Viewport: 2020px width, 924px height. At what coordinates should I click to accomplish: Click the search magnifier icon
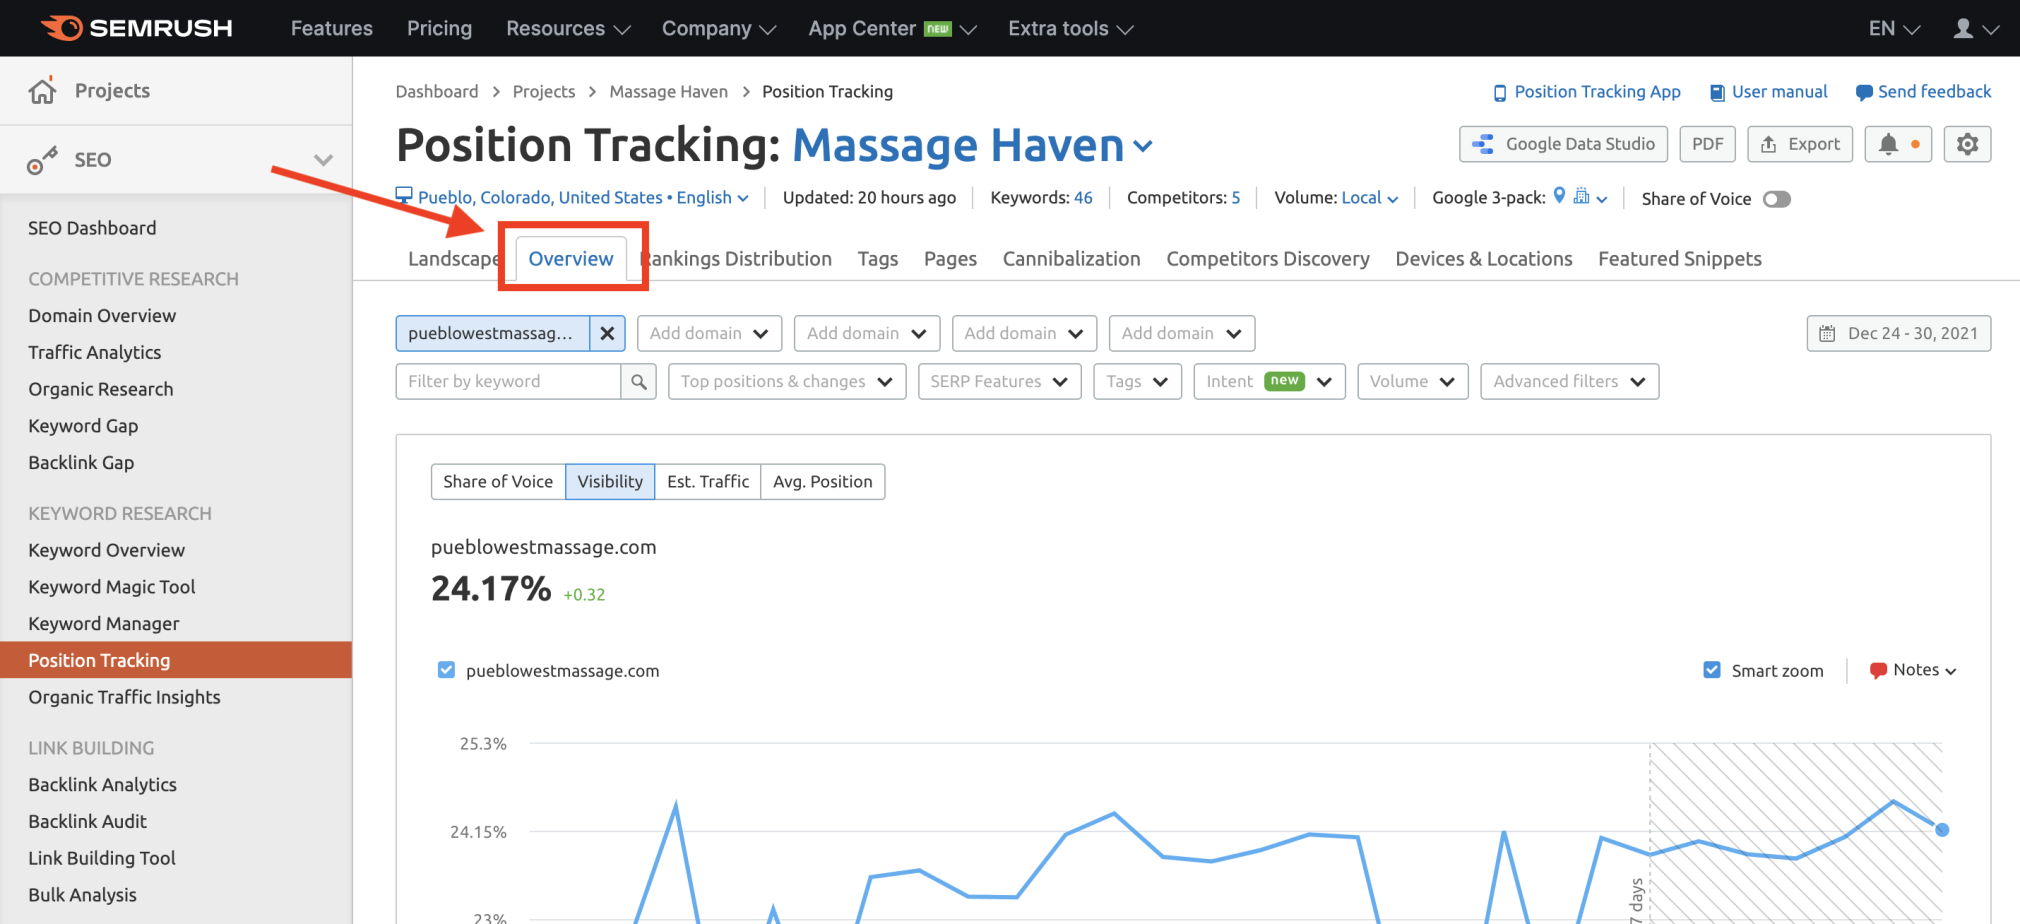click(x=638, y=381)
